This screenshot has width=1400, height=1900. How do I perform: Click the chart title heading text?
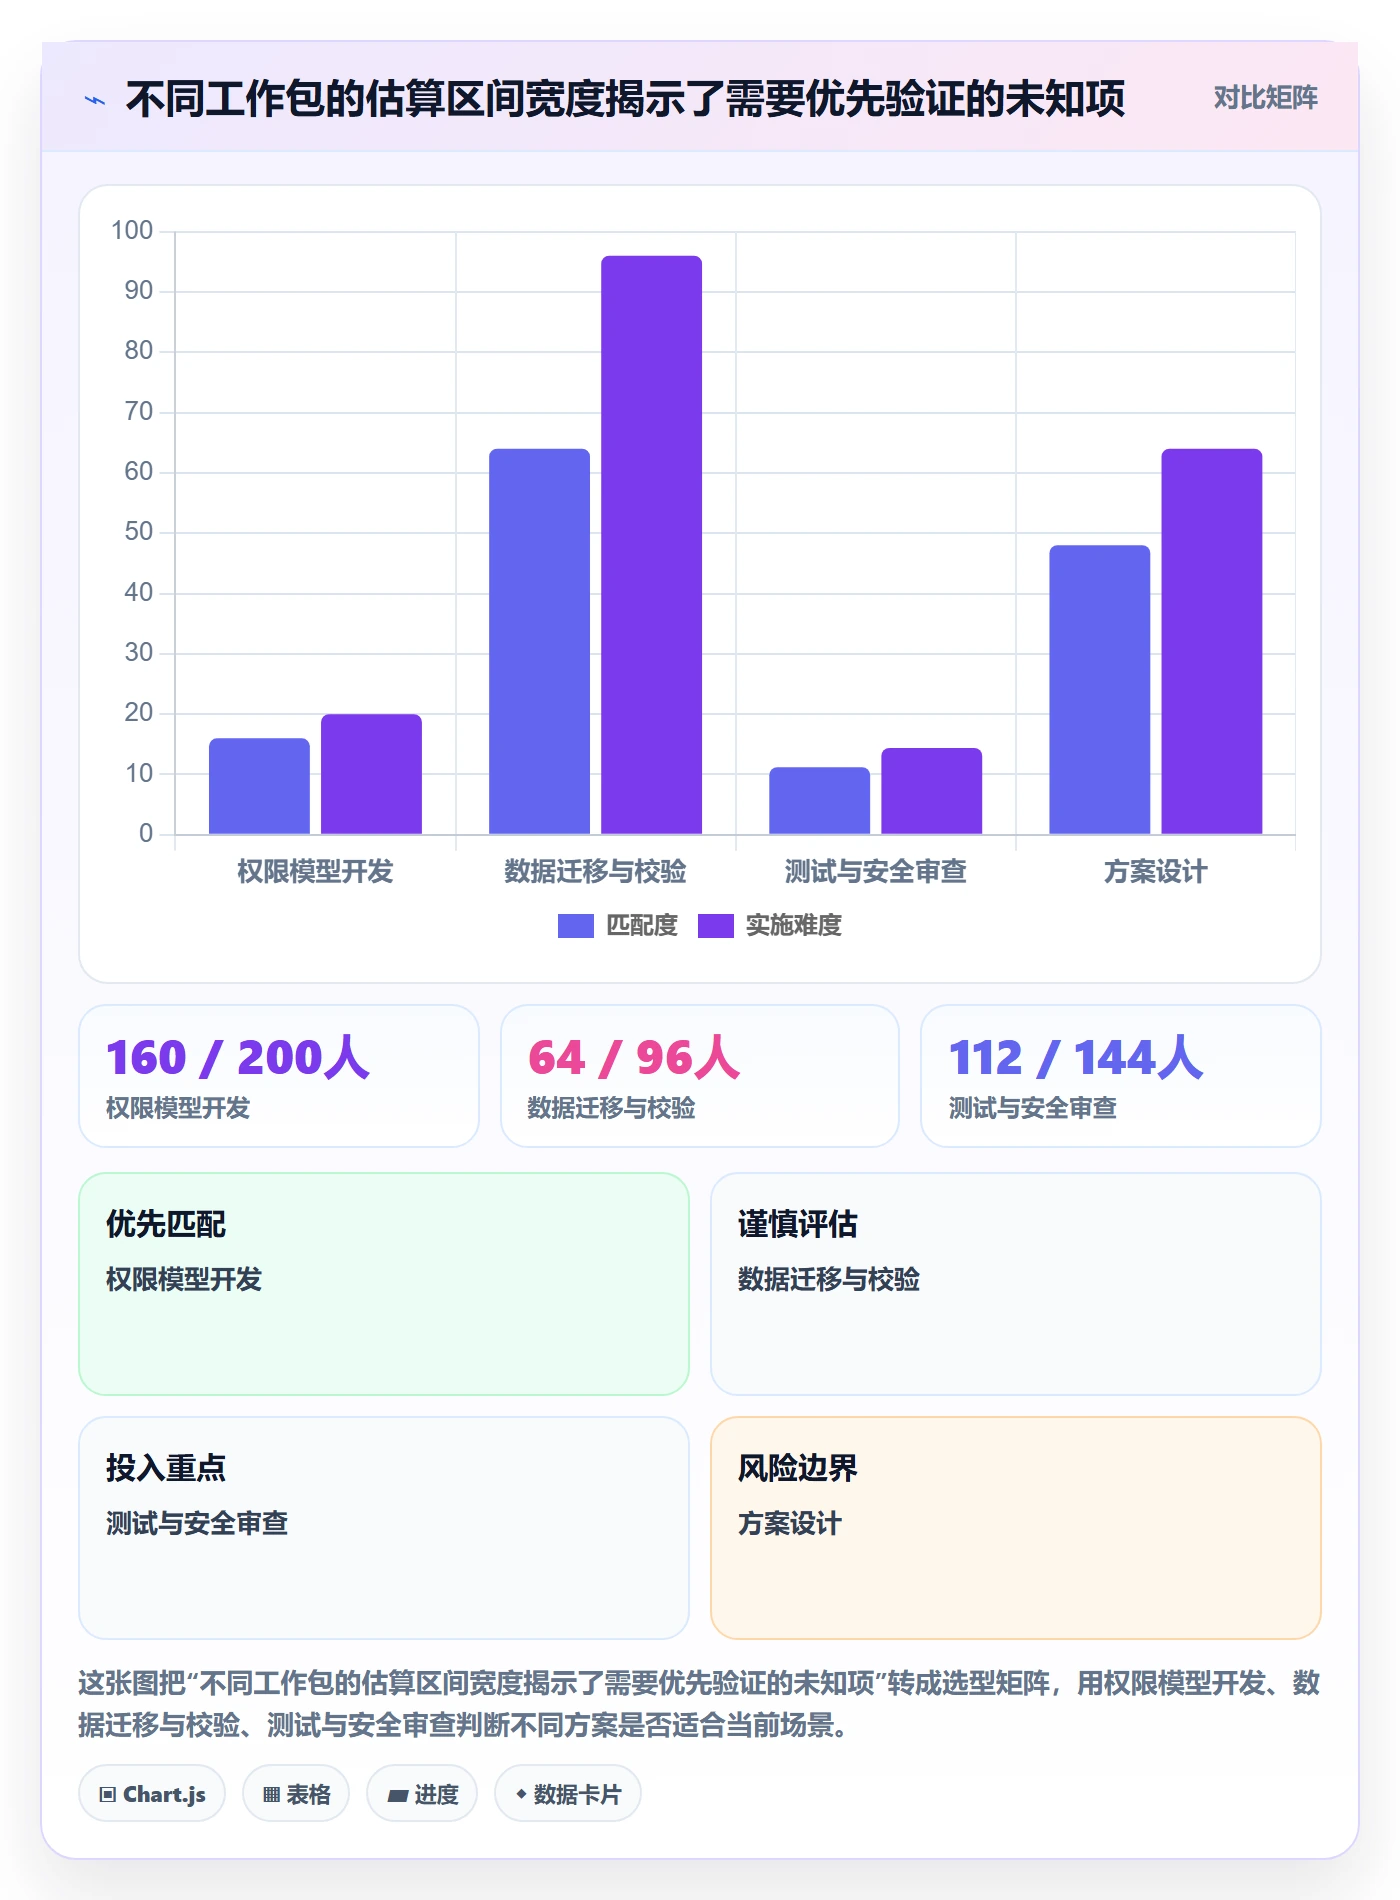pyautogui.click(x=625, y=99)
